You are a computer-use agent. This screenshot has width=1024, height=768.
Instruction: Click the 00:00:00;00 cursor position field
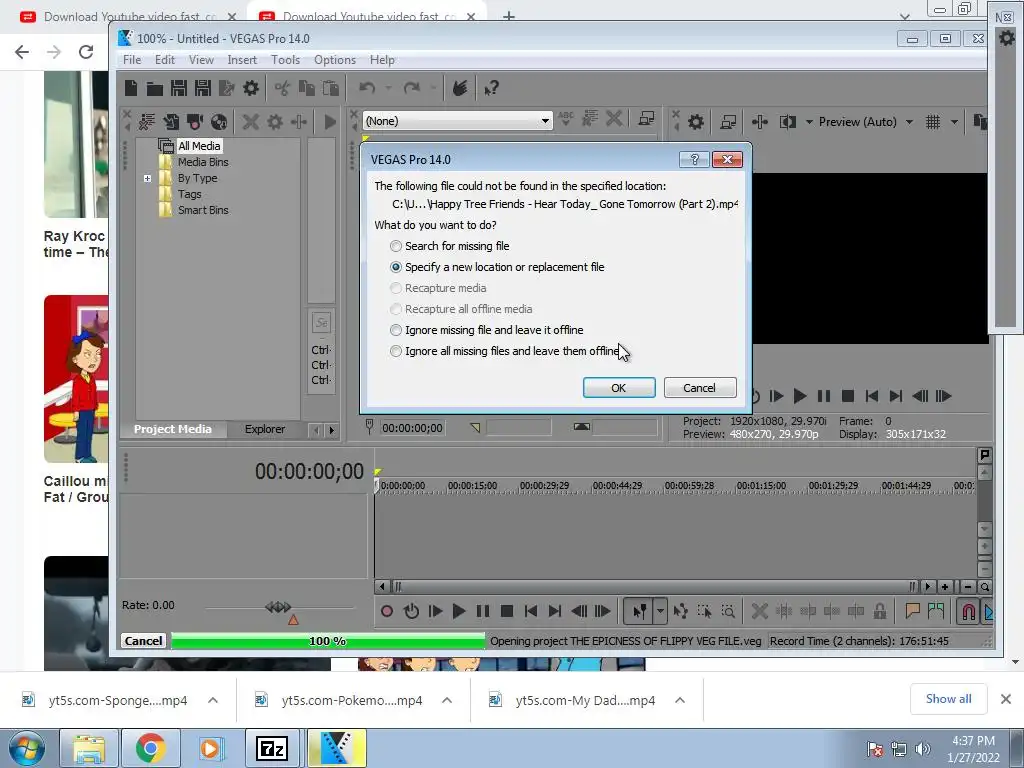(x=412, y=428)
